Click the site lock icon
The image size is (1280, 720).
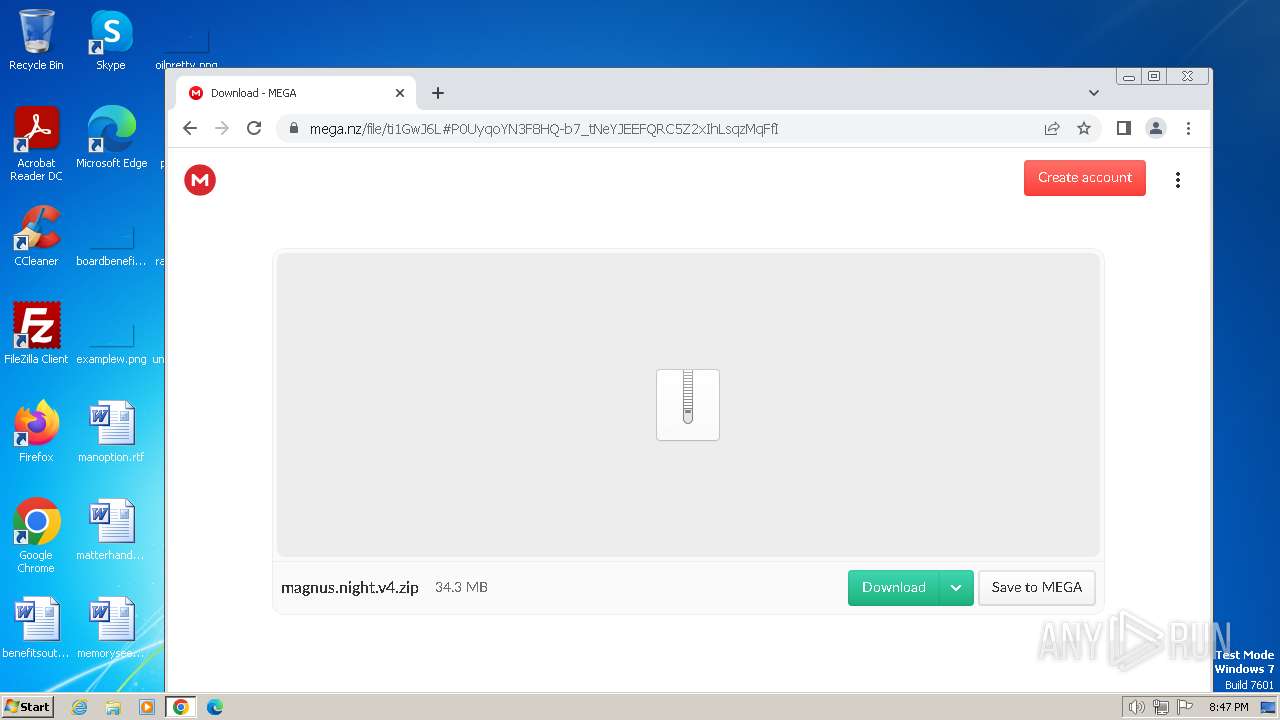point(294,128)
